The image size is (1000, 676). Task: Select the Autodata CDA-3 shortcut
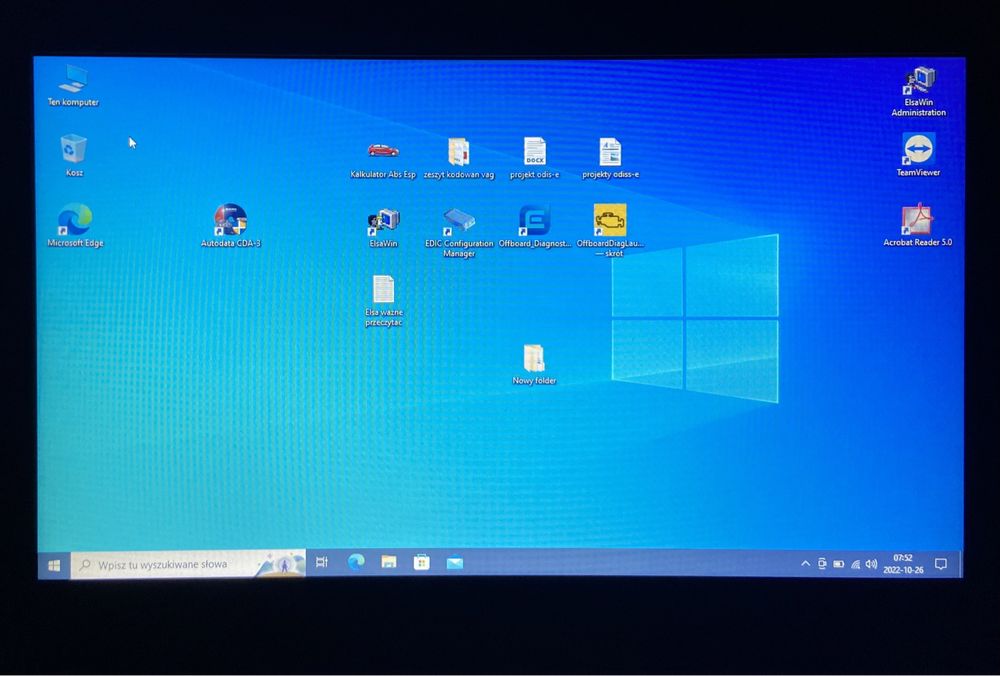[230, 225]
